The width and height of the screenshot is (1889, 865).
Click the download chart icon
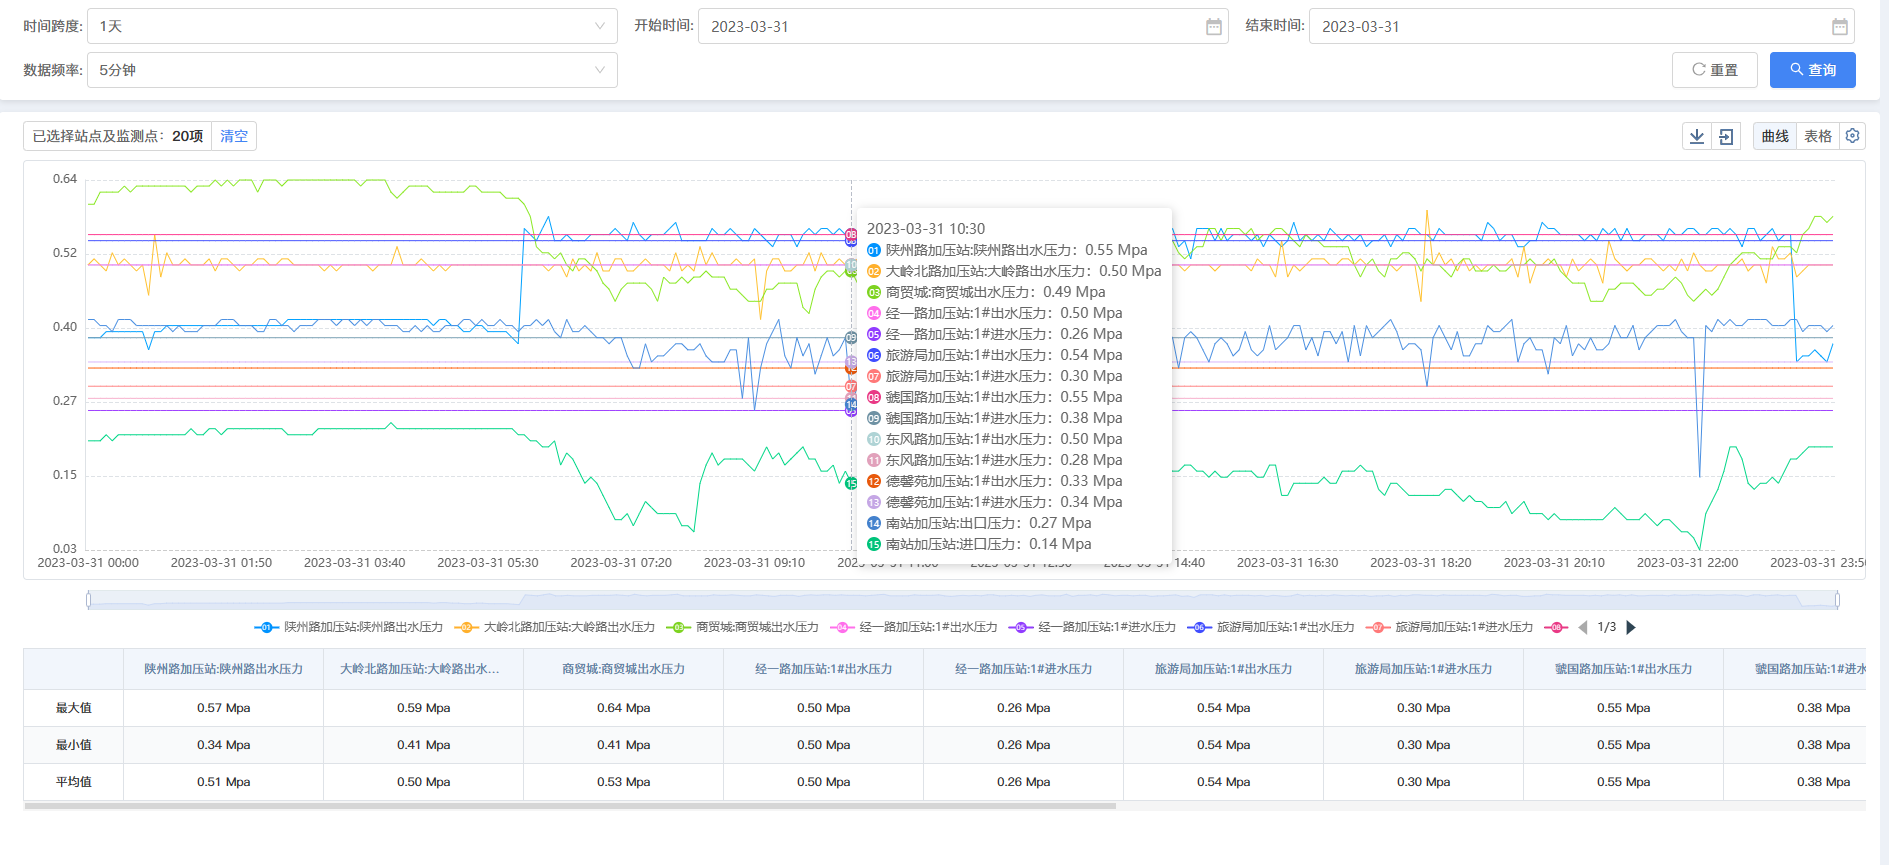tap(1697, 137)
